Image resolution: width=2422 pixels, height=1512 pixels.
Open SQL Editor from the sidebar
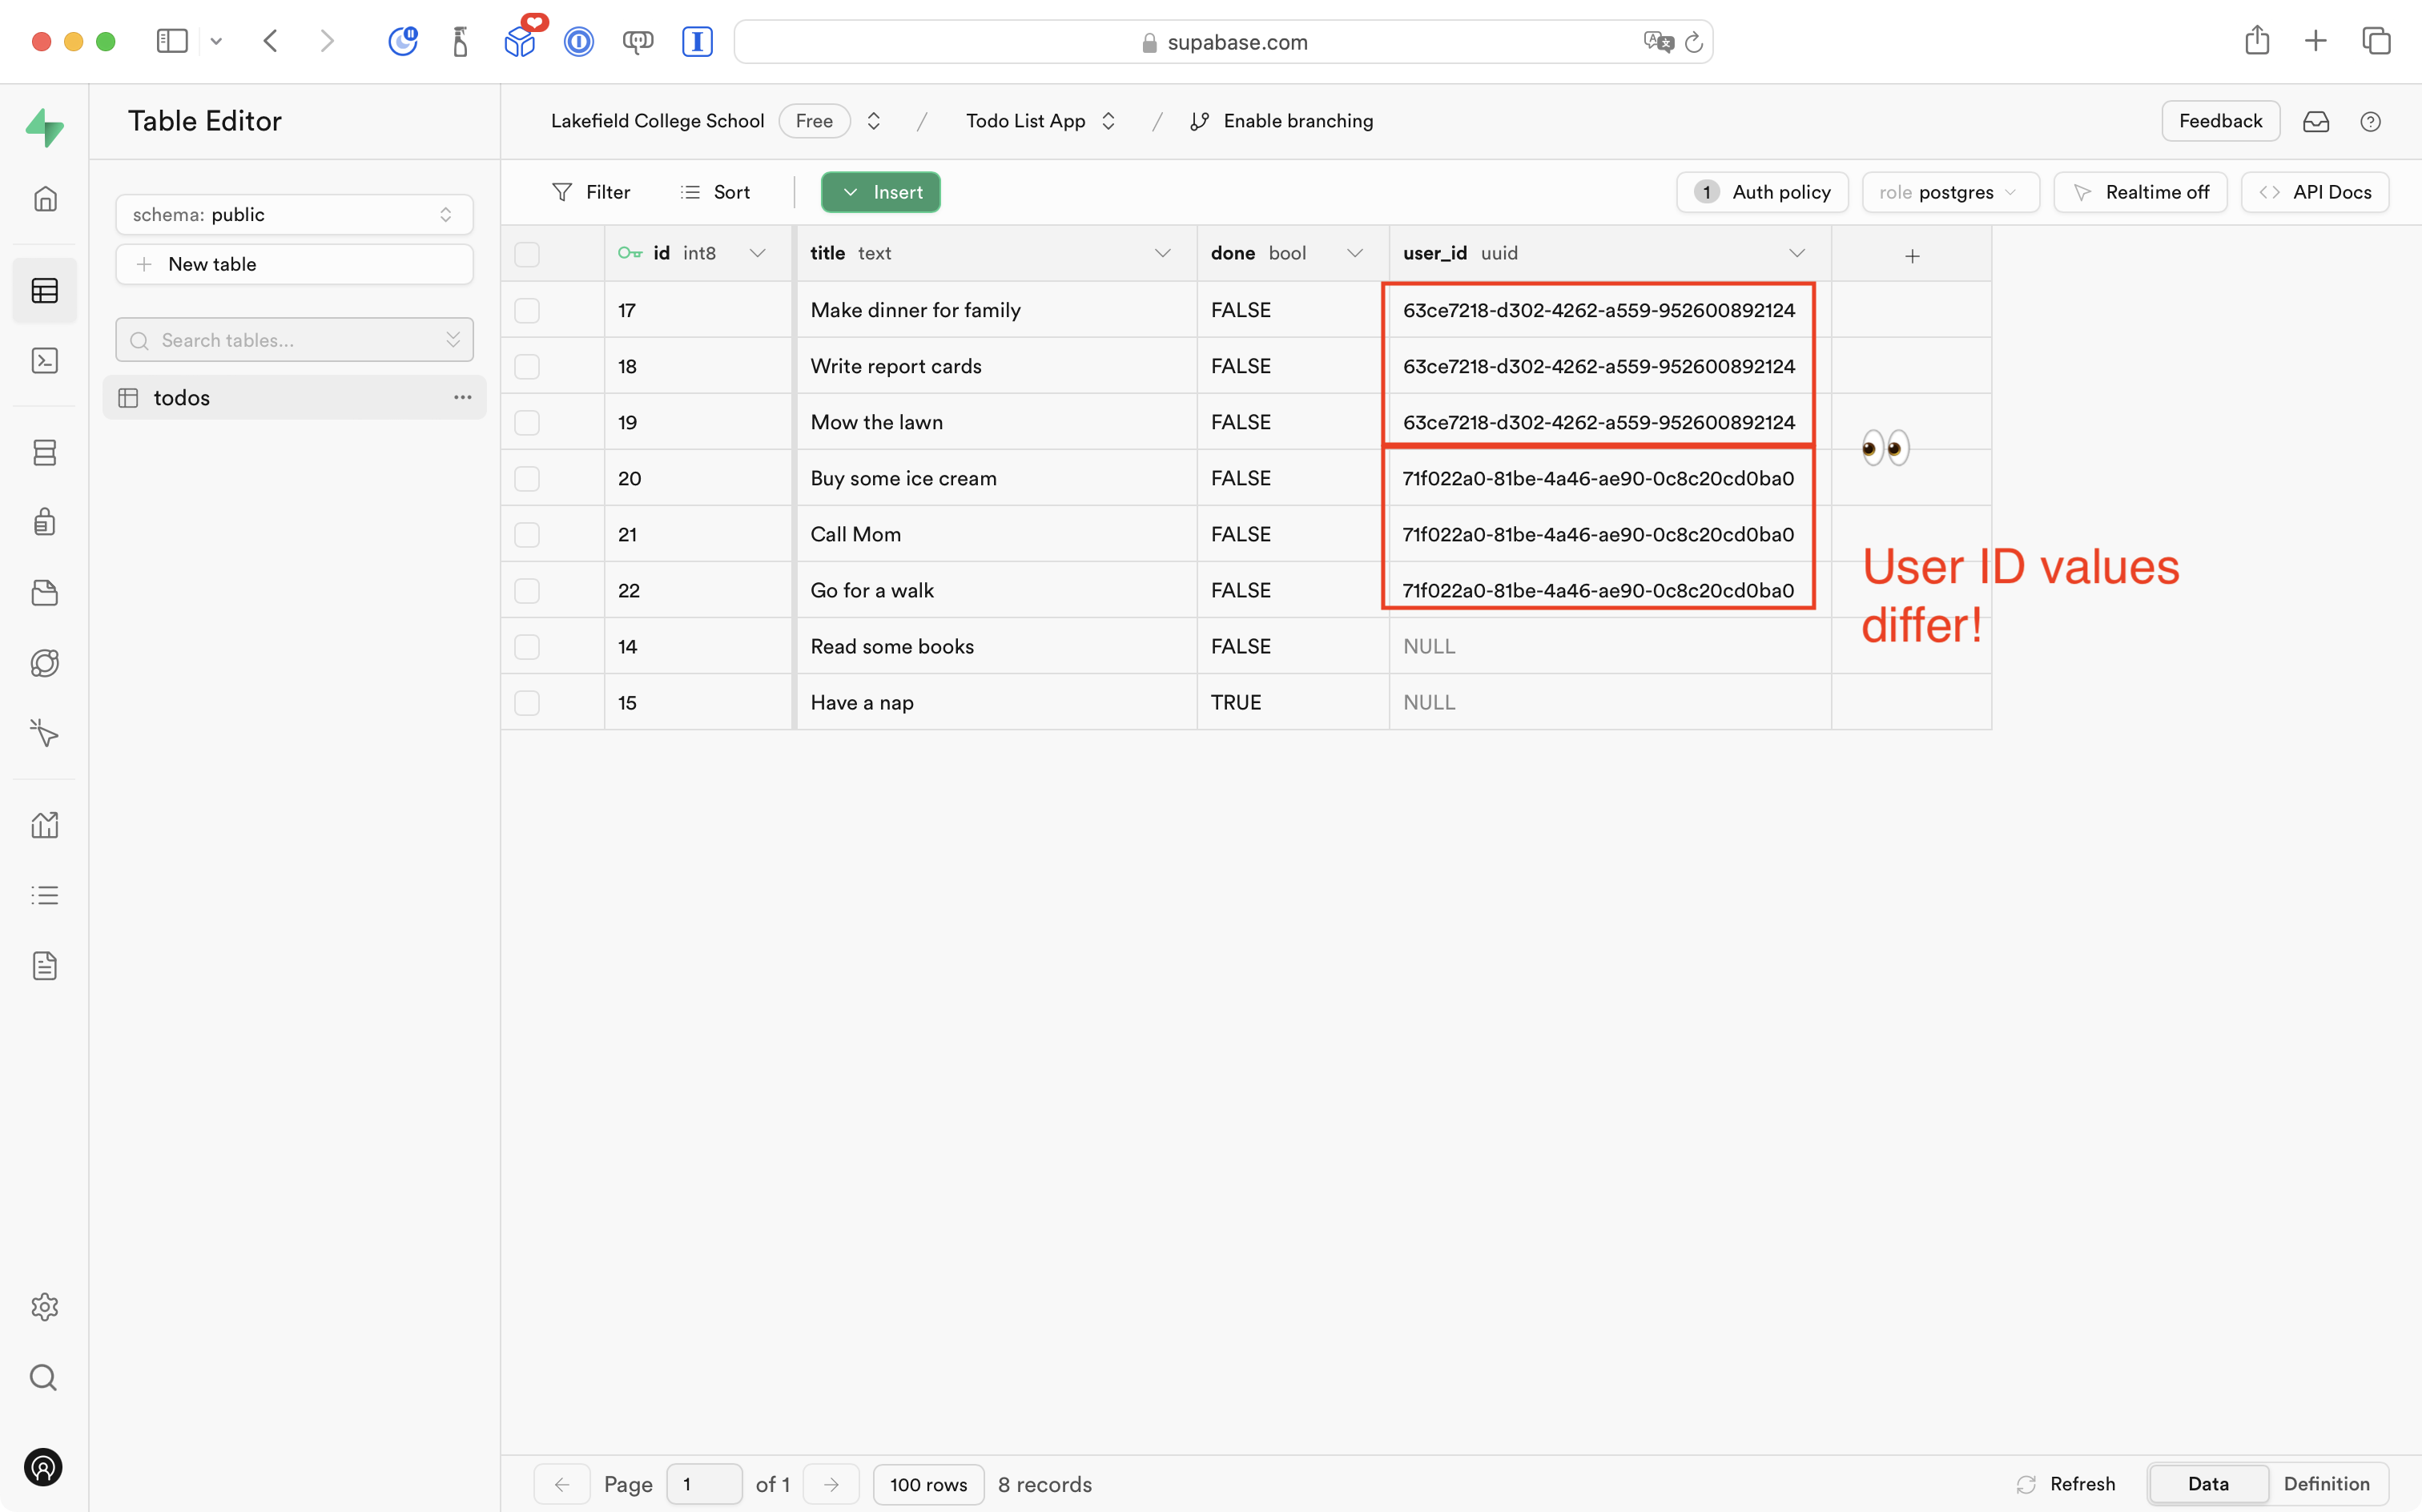click(x=45, y=361)
